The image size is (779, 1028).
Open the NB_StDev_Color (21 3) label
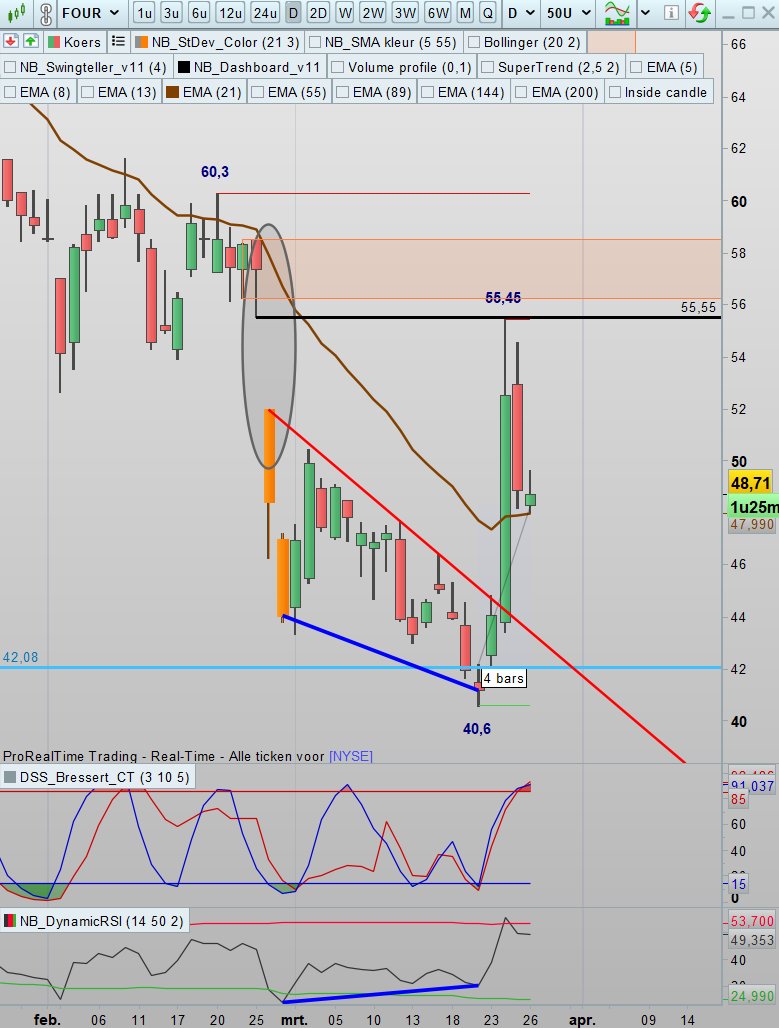point(226,43)
